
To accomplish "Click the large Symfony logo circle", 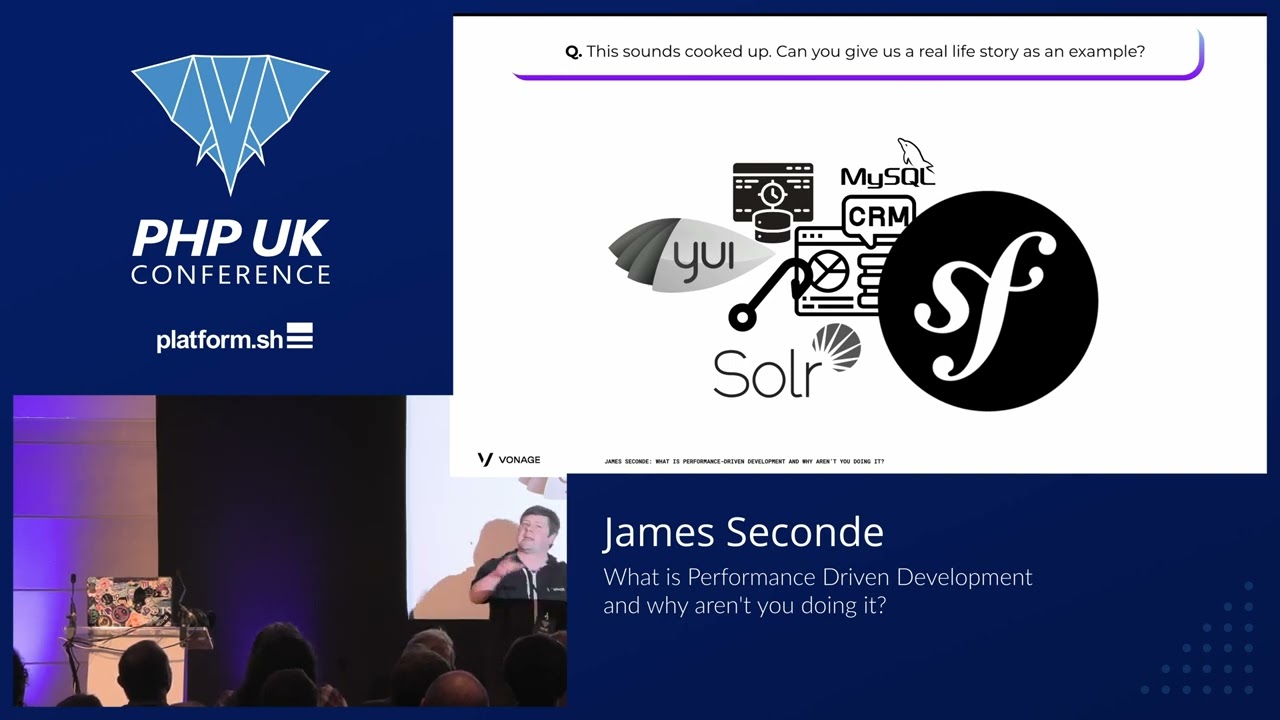I will [987, 300].
